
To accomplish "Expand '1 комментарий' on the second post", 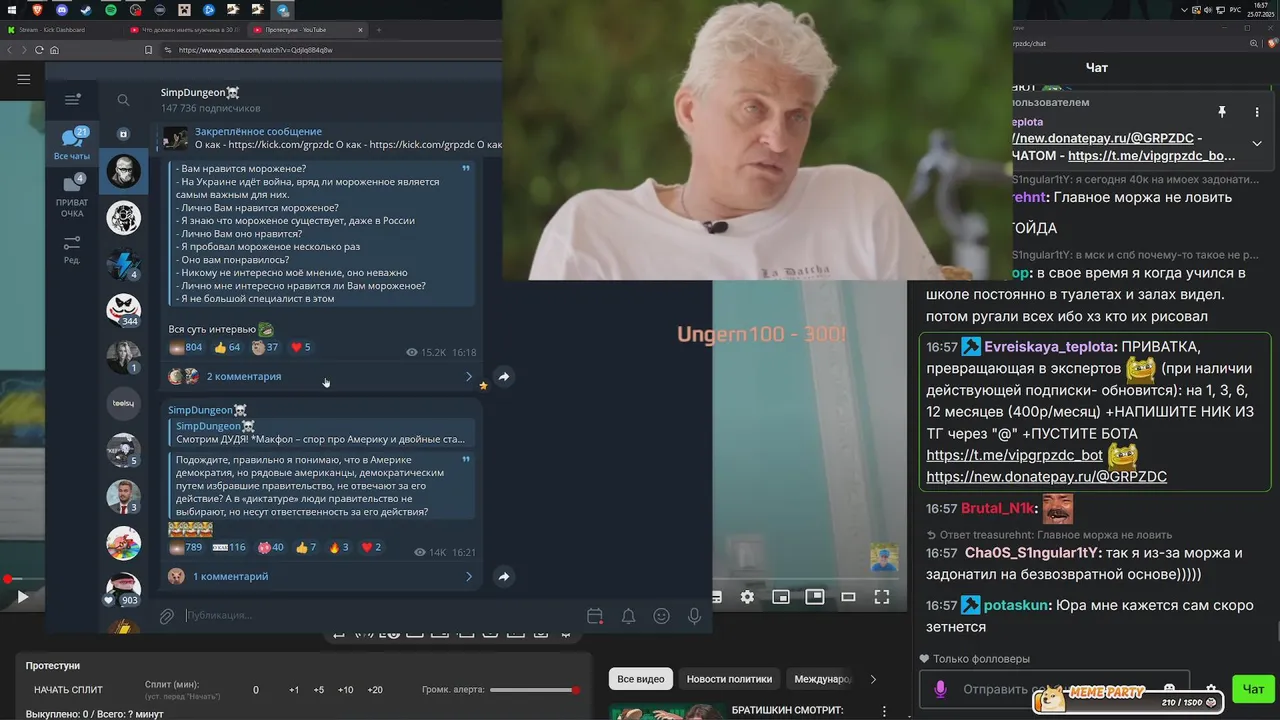I will pos(320,576).
